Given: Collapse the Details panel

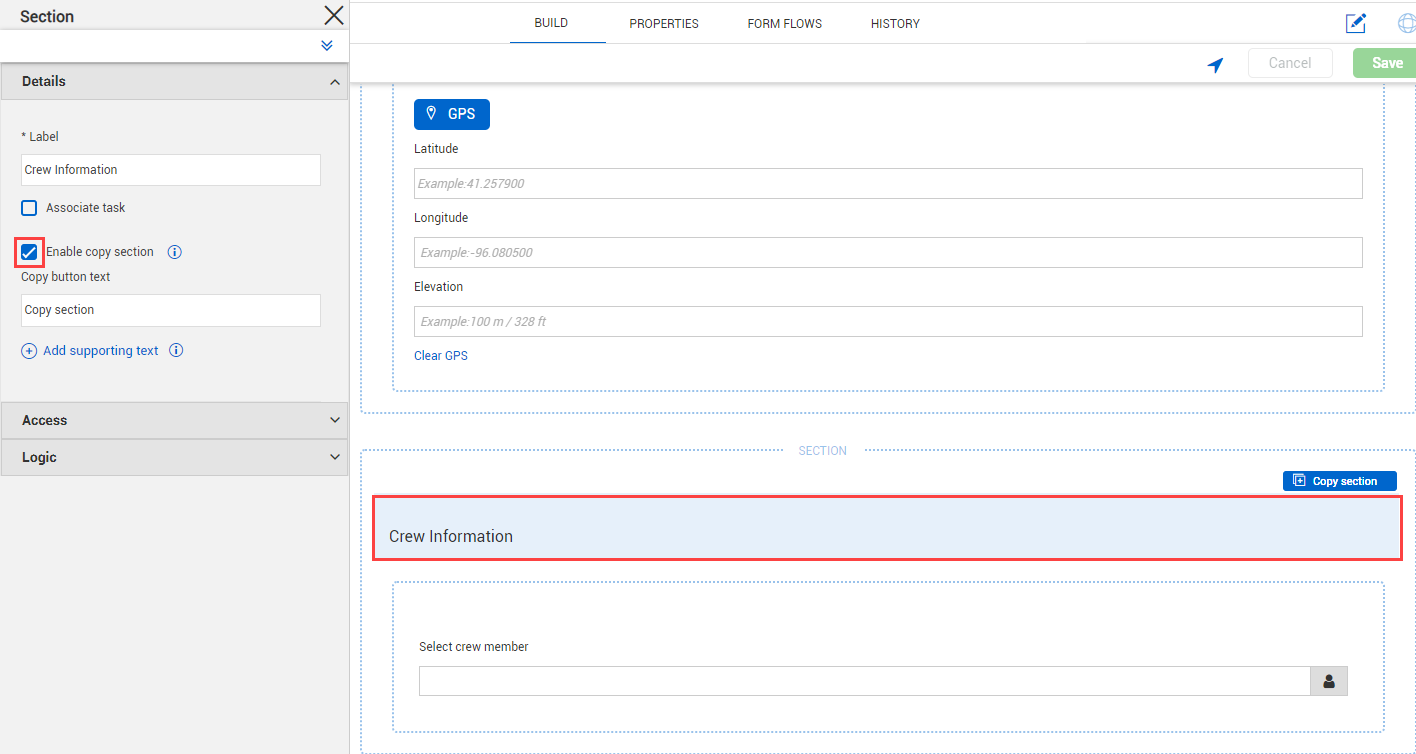Looking at the screenshot, I should pyautogui.click(x=335, y=82).
